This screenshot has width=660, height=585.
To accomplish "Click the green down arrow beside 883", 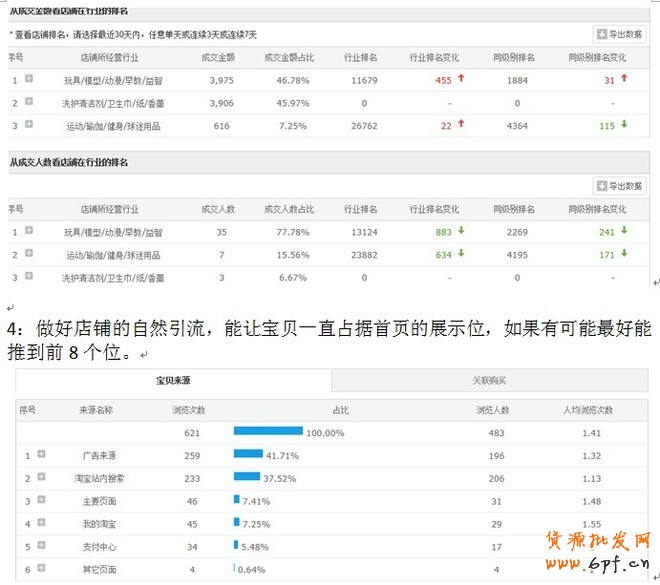I will click(461, 231).
